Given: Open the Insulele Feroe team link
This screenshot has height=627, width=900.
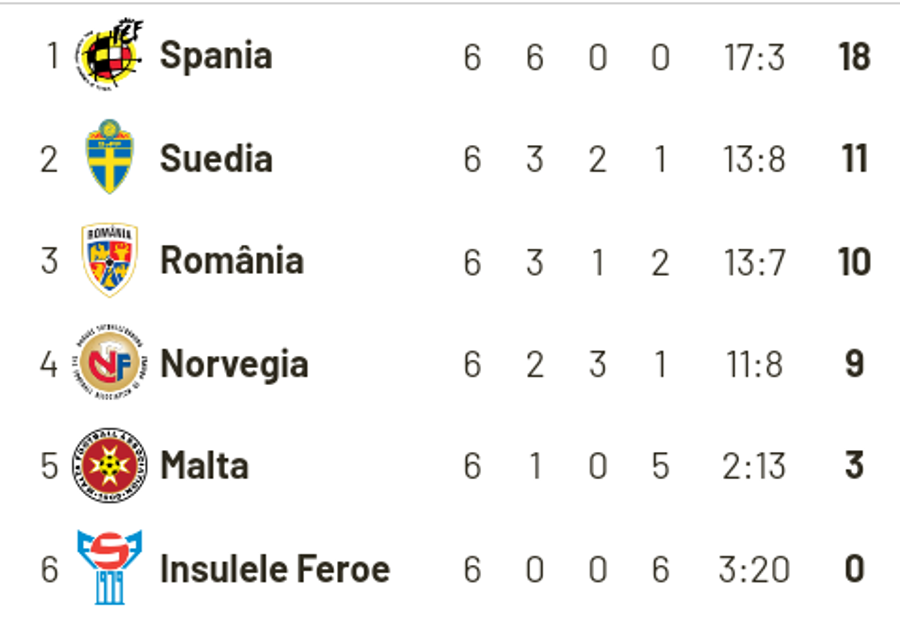Looking at the screenshot, I should coord(276,569).
